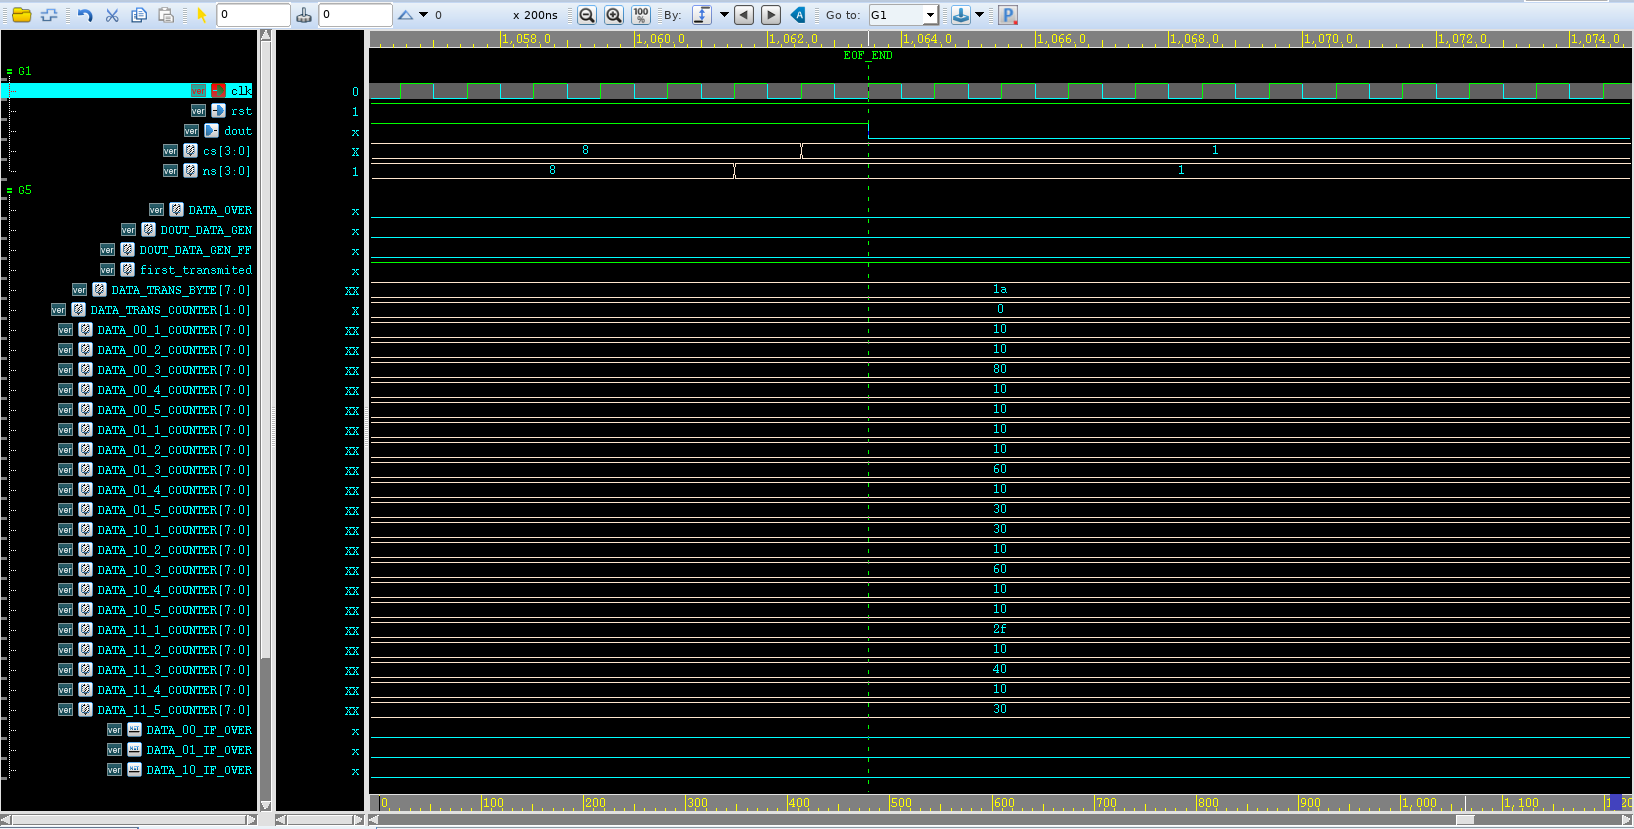Search forward to next edge
1634x829 pixels.
point(771,15)
